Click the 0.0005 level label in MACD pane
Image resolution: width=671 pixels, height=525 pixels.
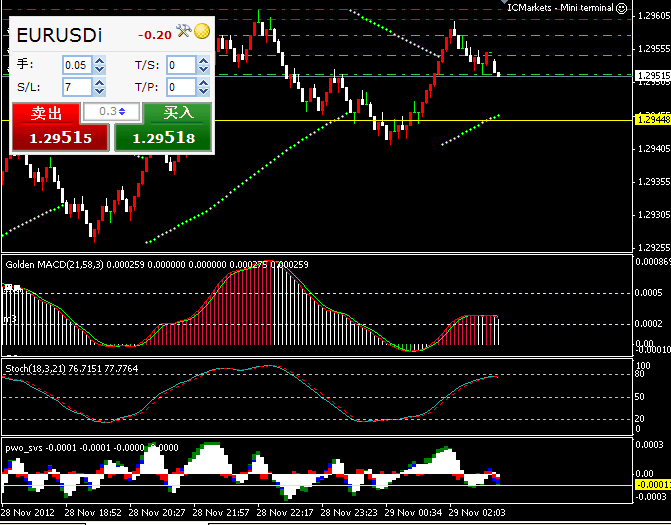tap(649, 293)
